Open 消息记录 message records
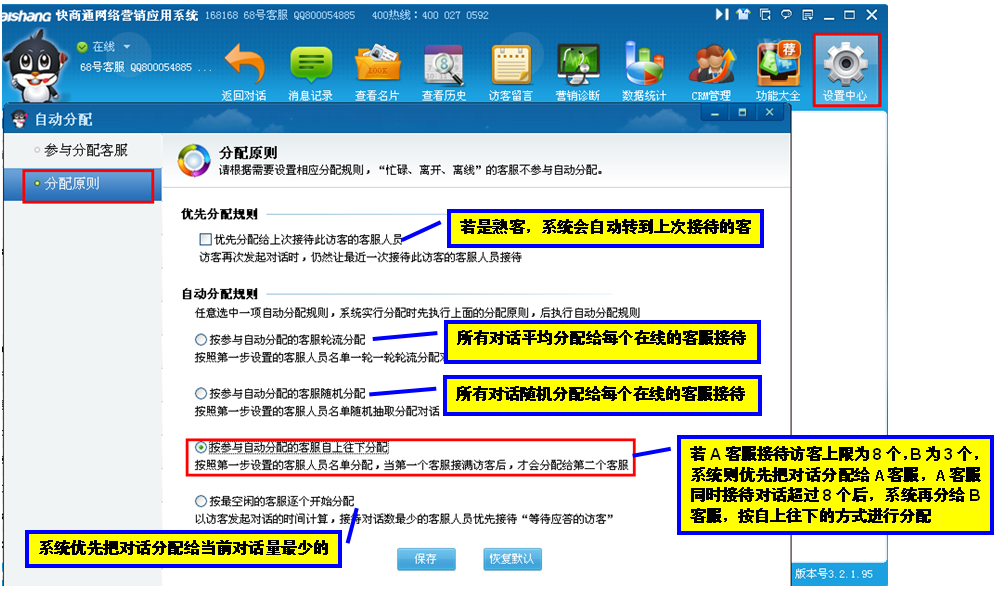This screenshot has height=591, width=1003. point(310,68)
